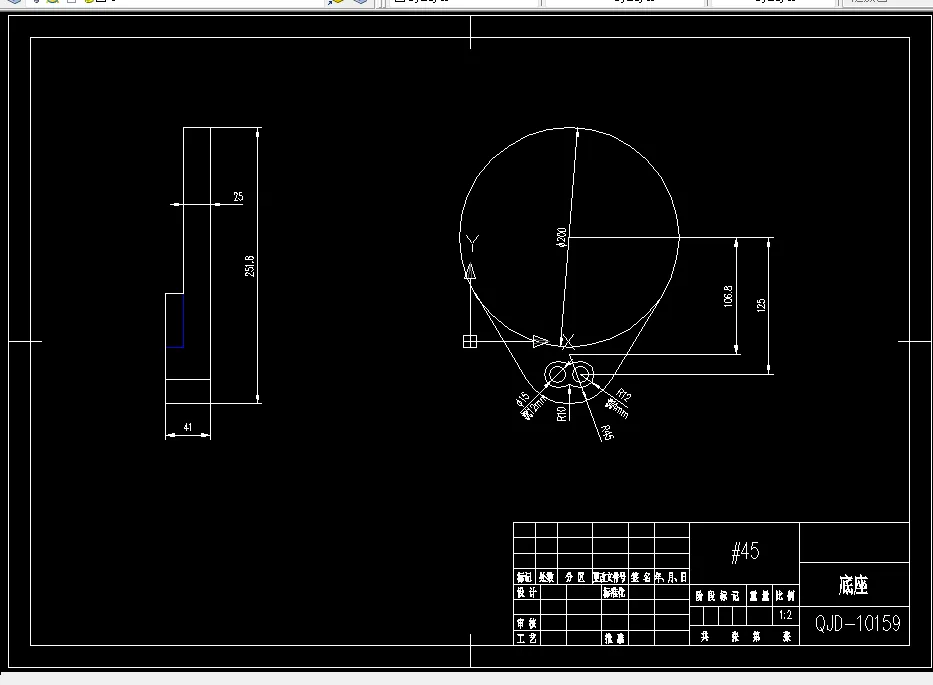Click the 重量 weight header cell
The height and width of the screenshot is (685, 933).
759,595
